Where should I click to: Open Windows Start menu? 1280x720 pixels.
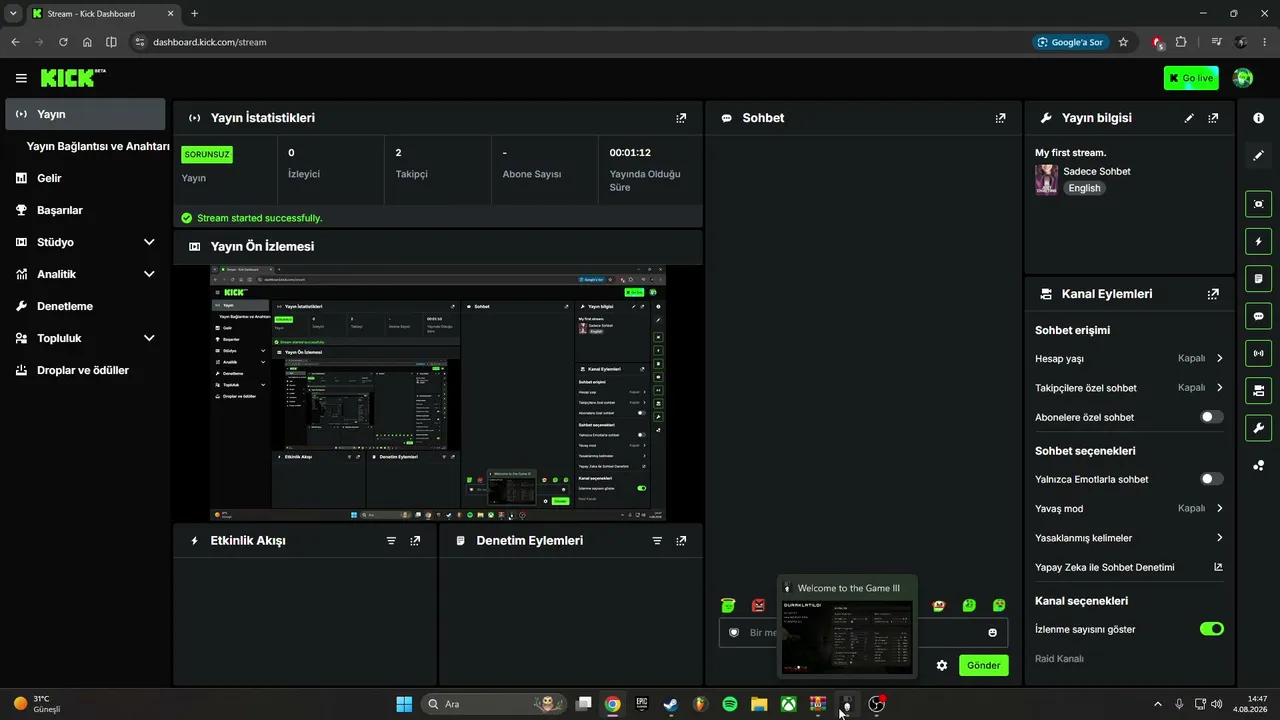coord(404,704)
